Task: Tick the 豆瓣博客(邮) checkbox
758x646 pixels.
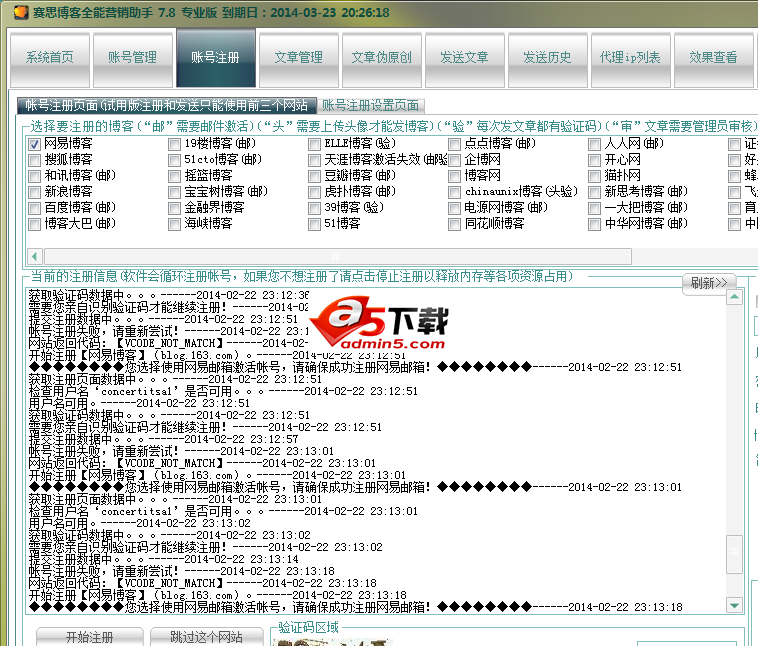Action: pyautogui.click(x=314, y=176)
